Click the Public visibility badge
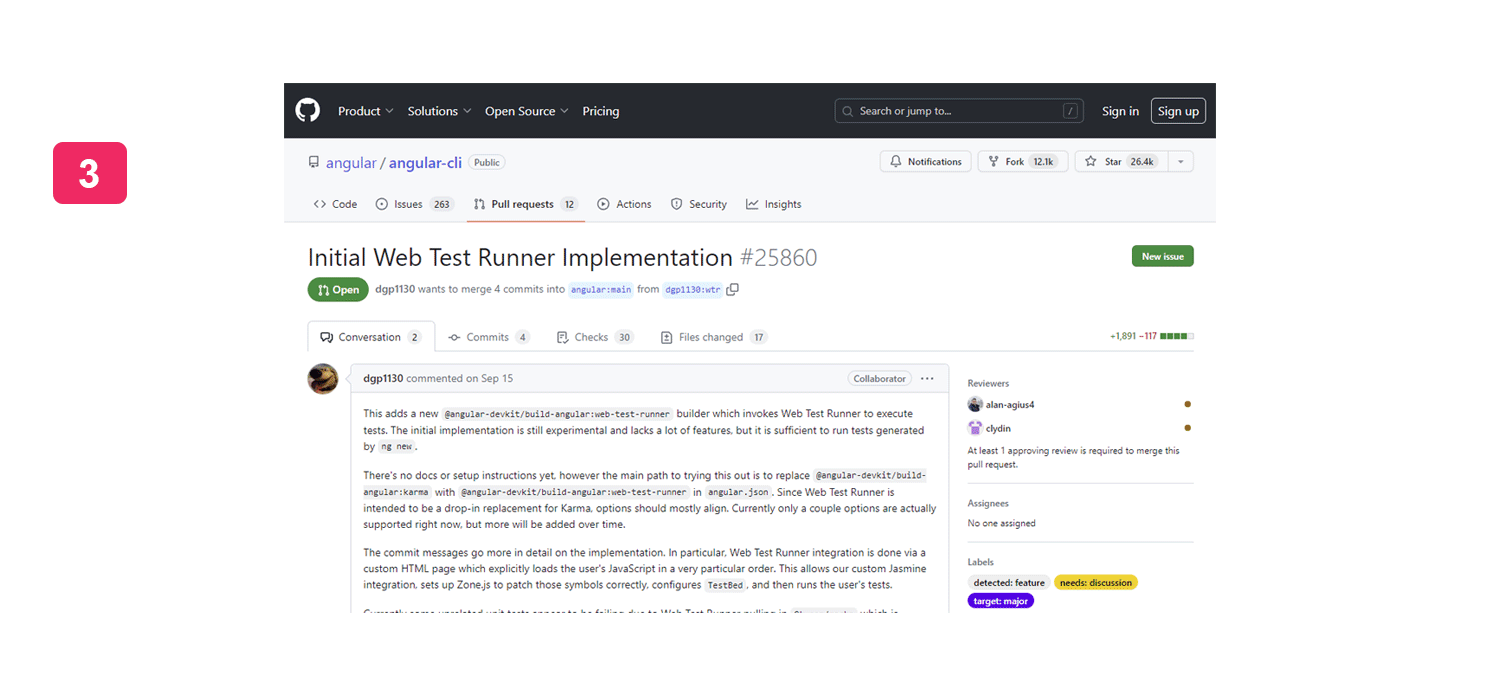 [x=487, y=162]
